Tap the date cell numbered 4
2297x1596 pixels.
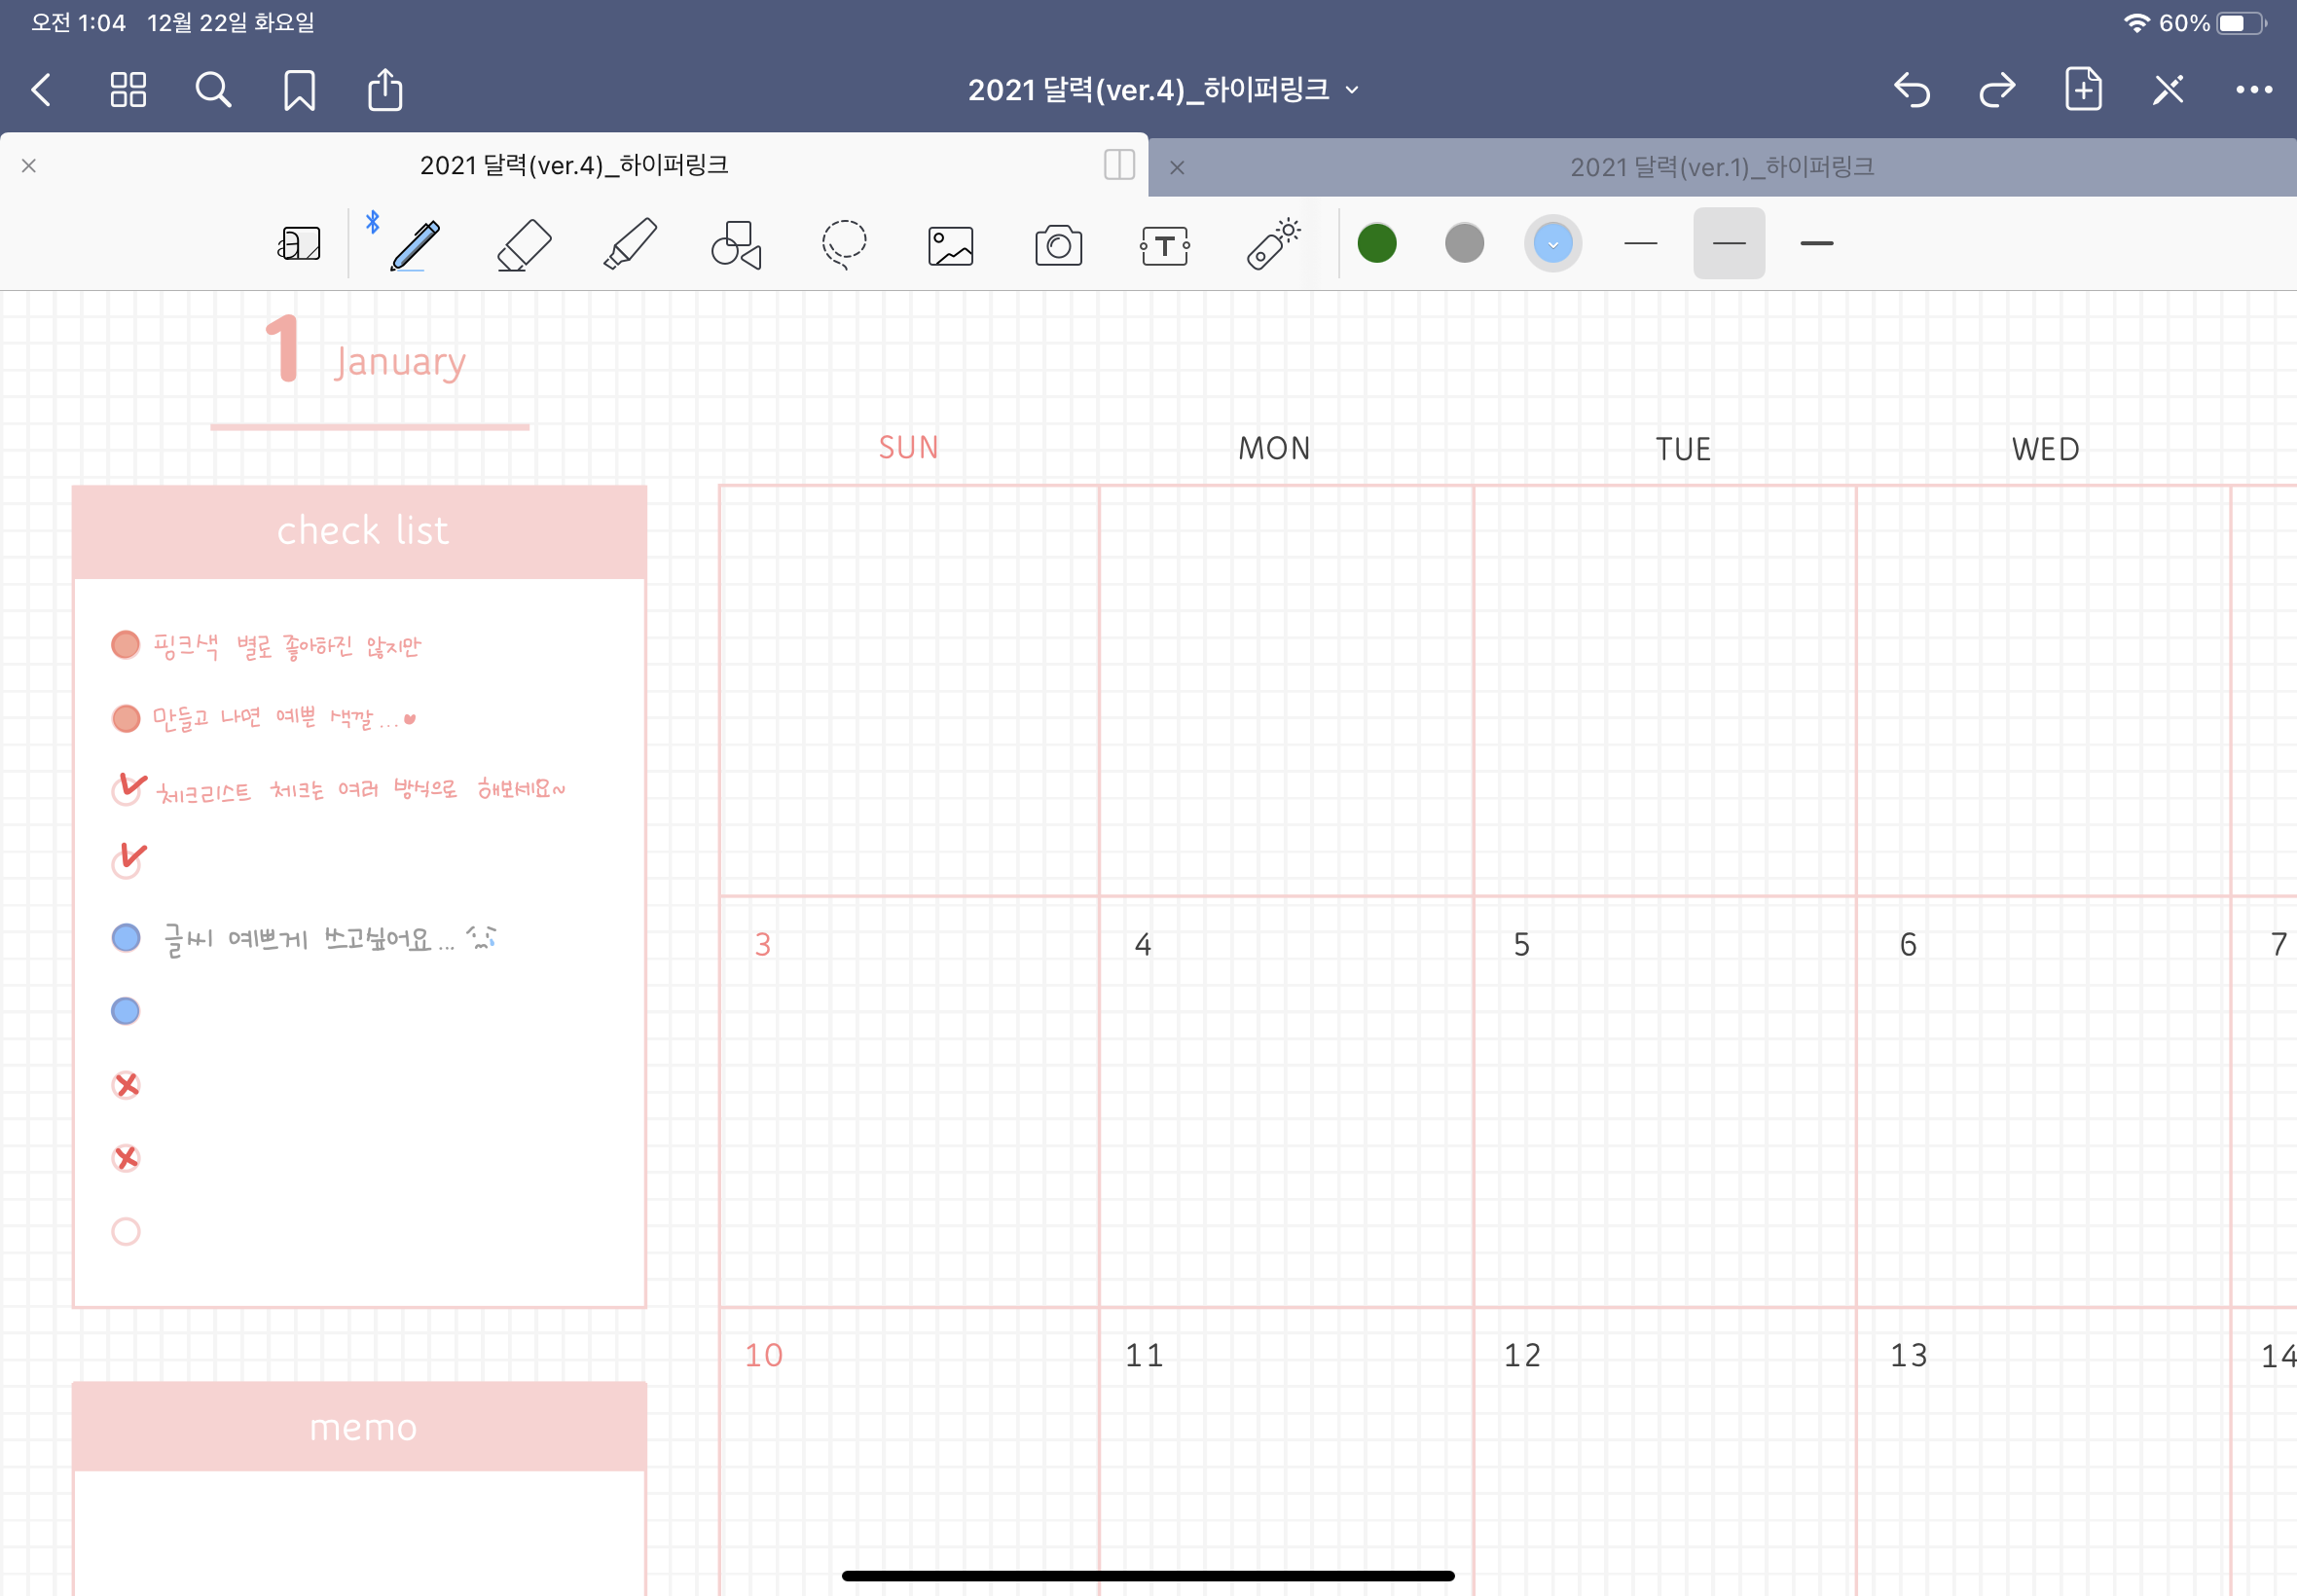point(1286,1102)
